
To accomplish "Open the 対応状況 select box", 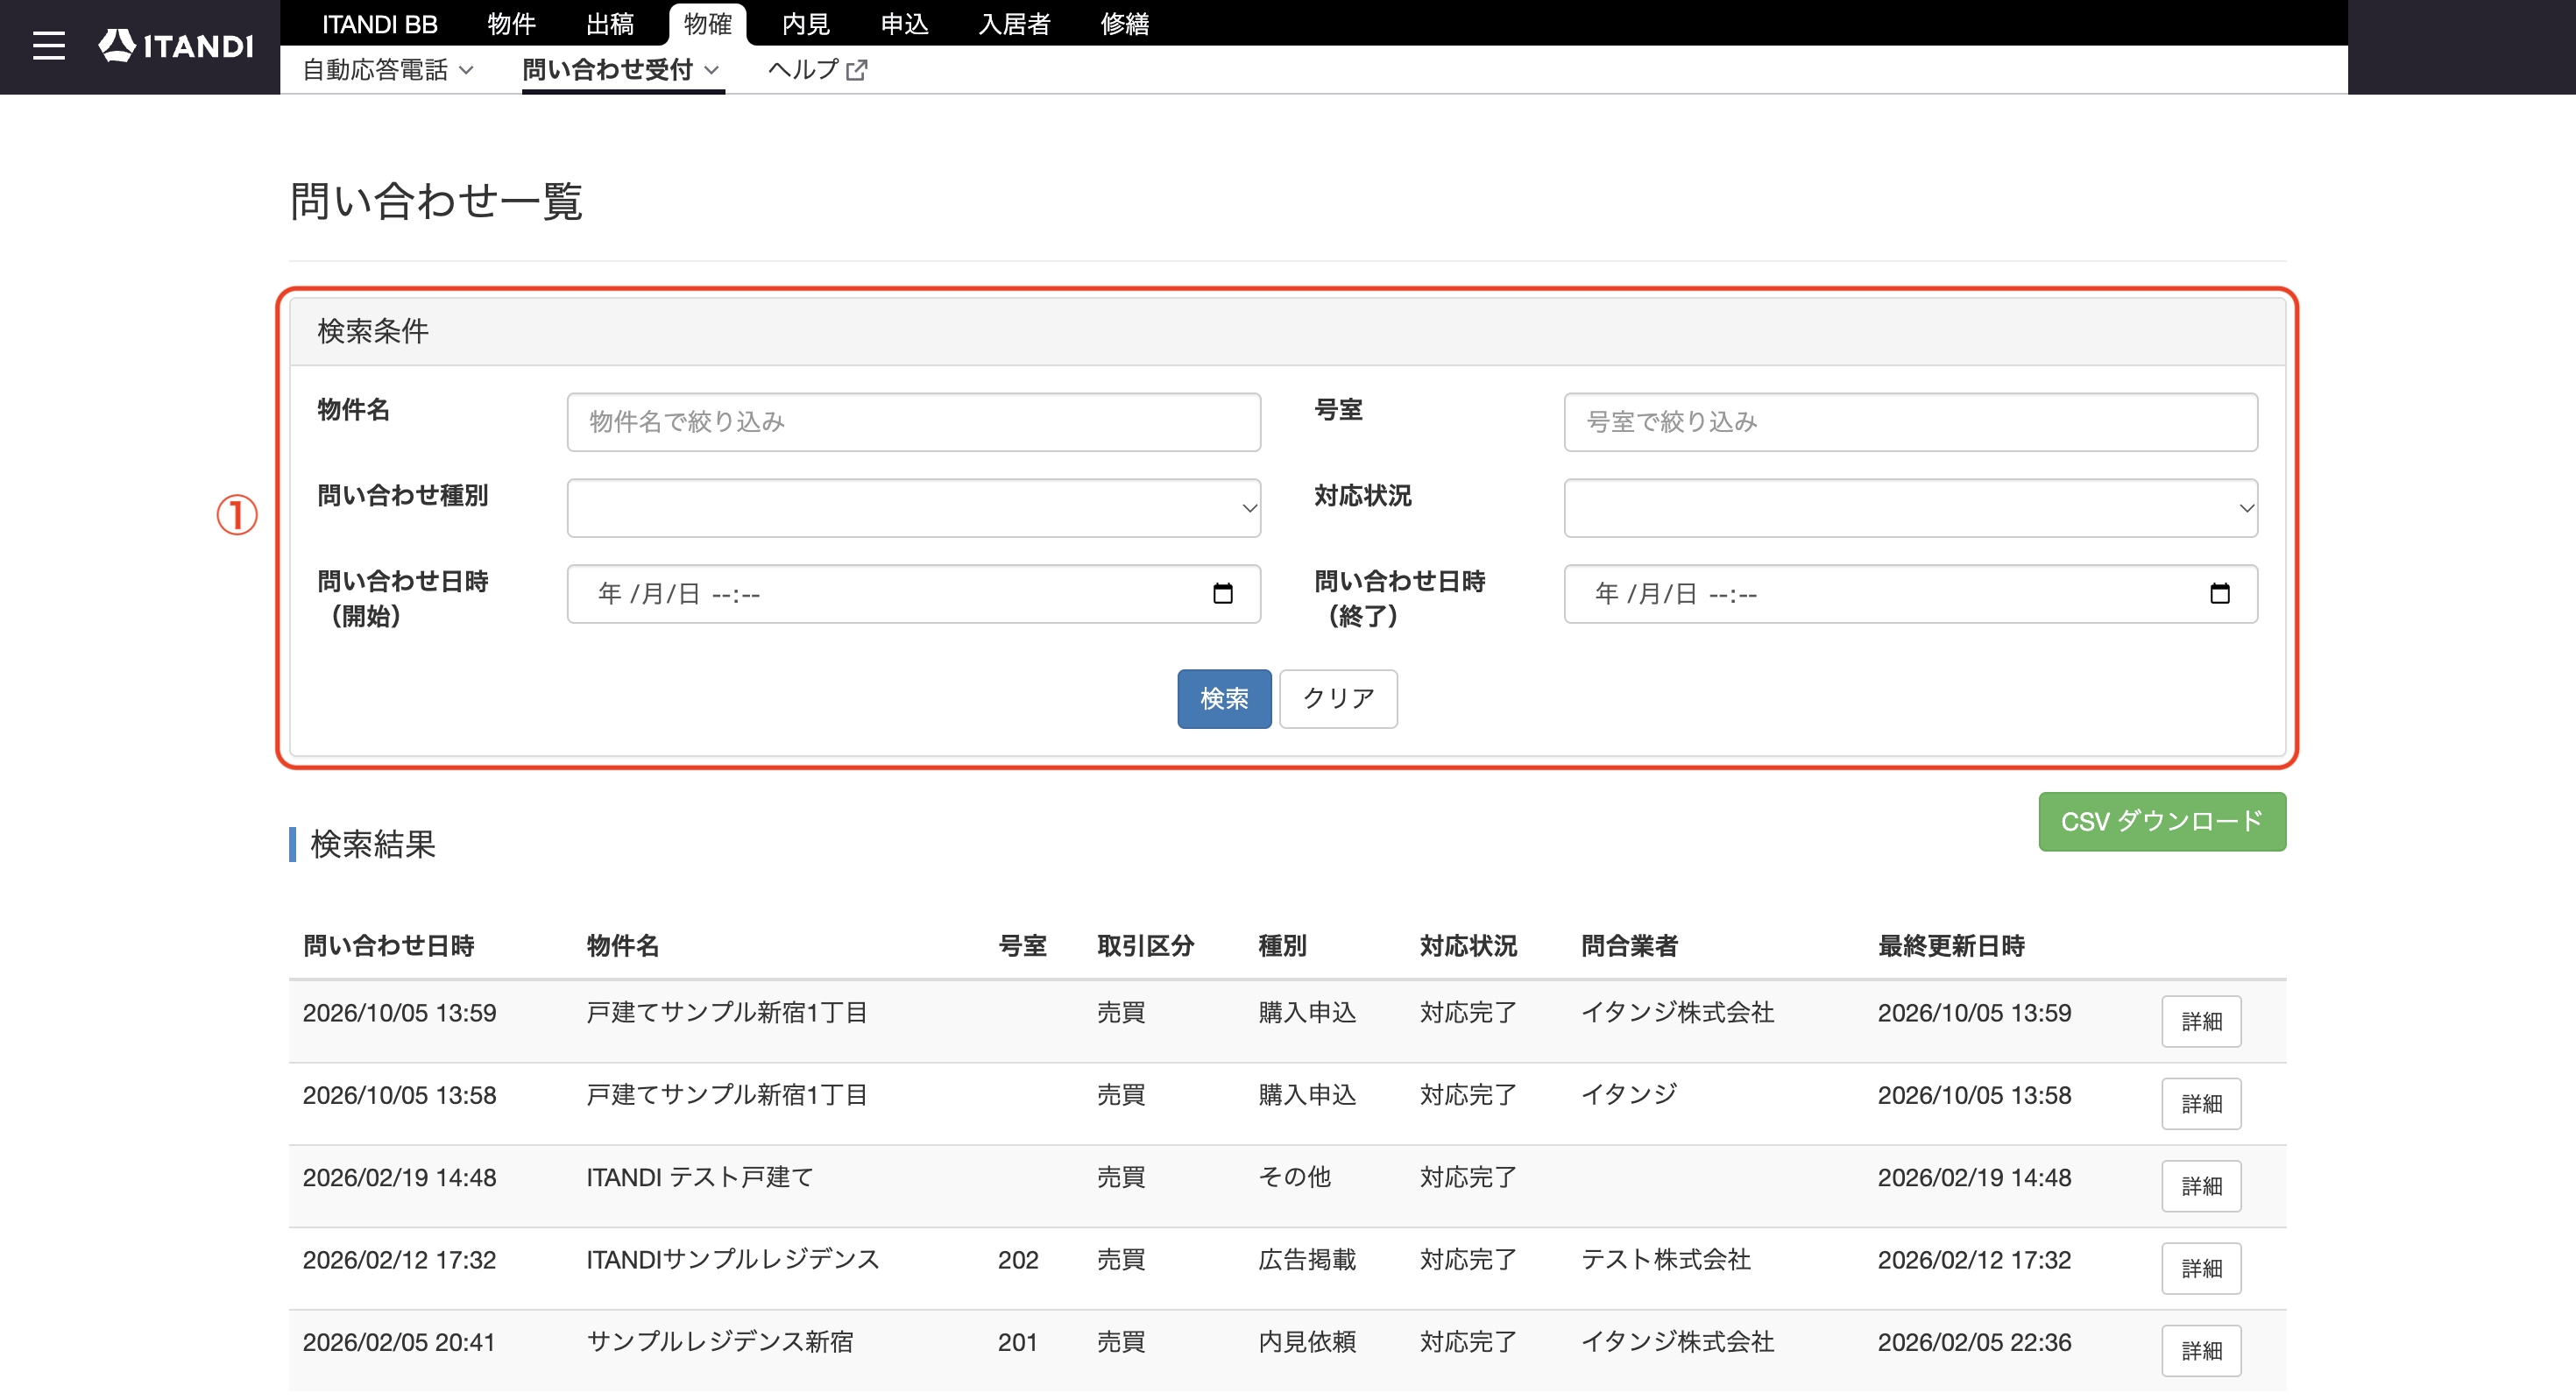I will pos(1910,508).
